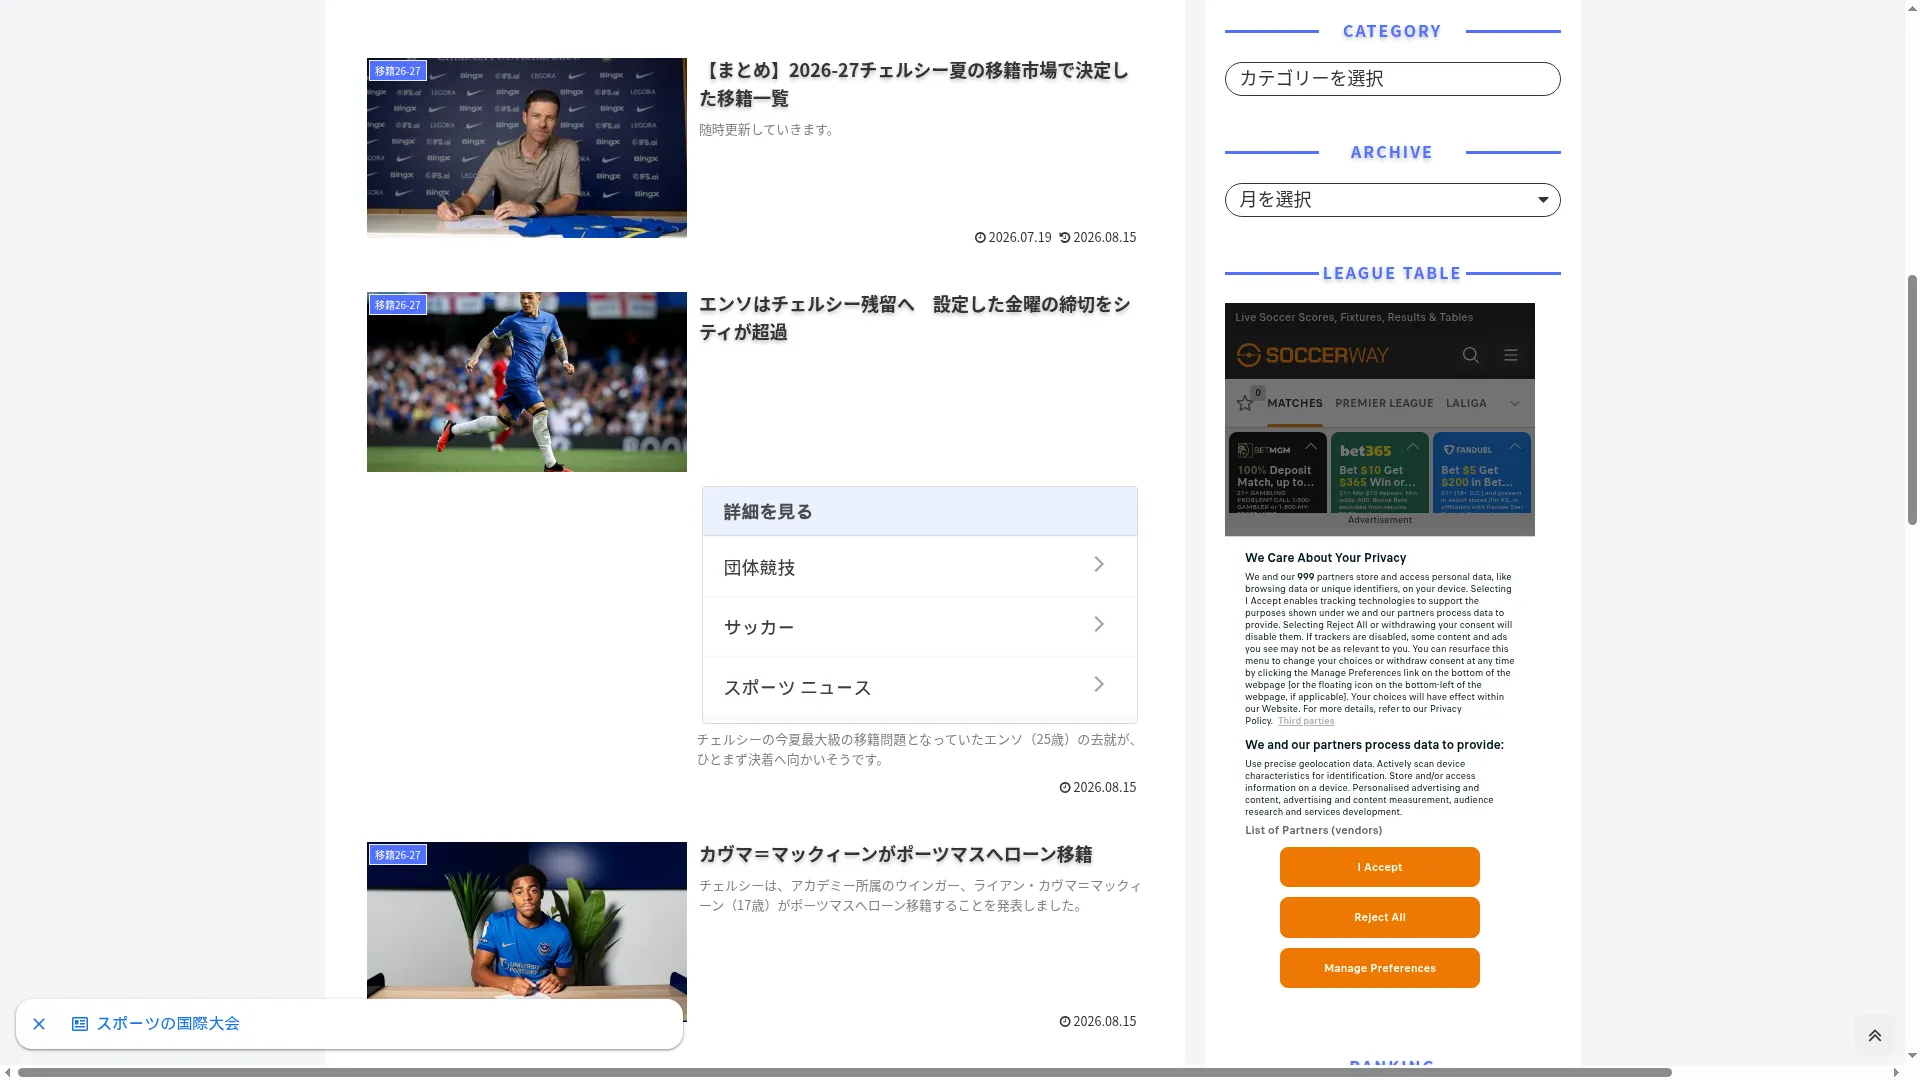The width and height of the screenshot is (1920, 1080).
Task: Collapse the bet365 ad card chevron
Action: tap(1413, 447)
